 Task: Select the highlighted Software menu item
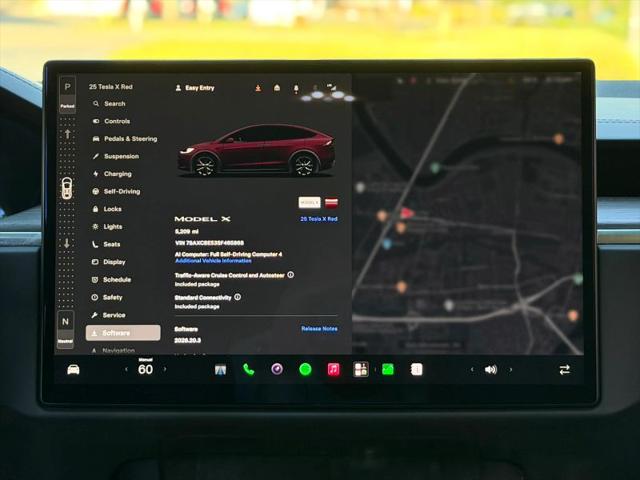(x=123, y=333)
